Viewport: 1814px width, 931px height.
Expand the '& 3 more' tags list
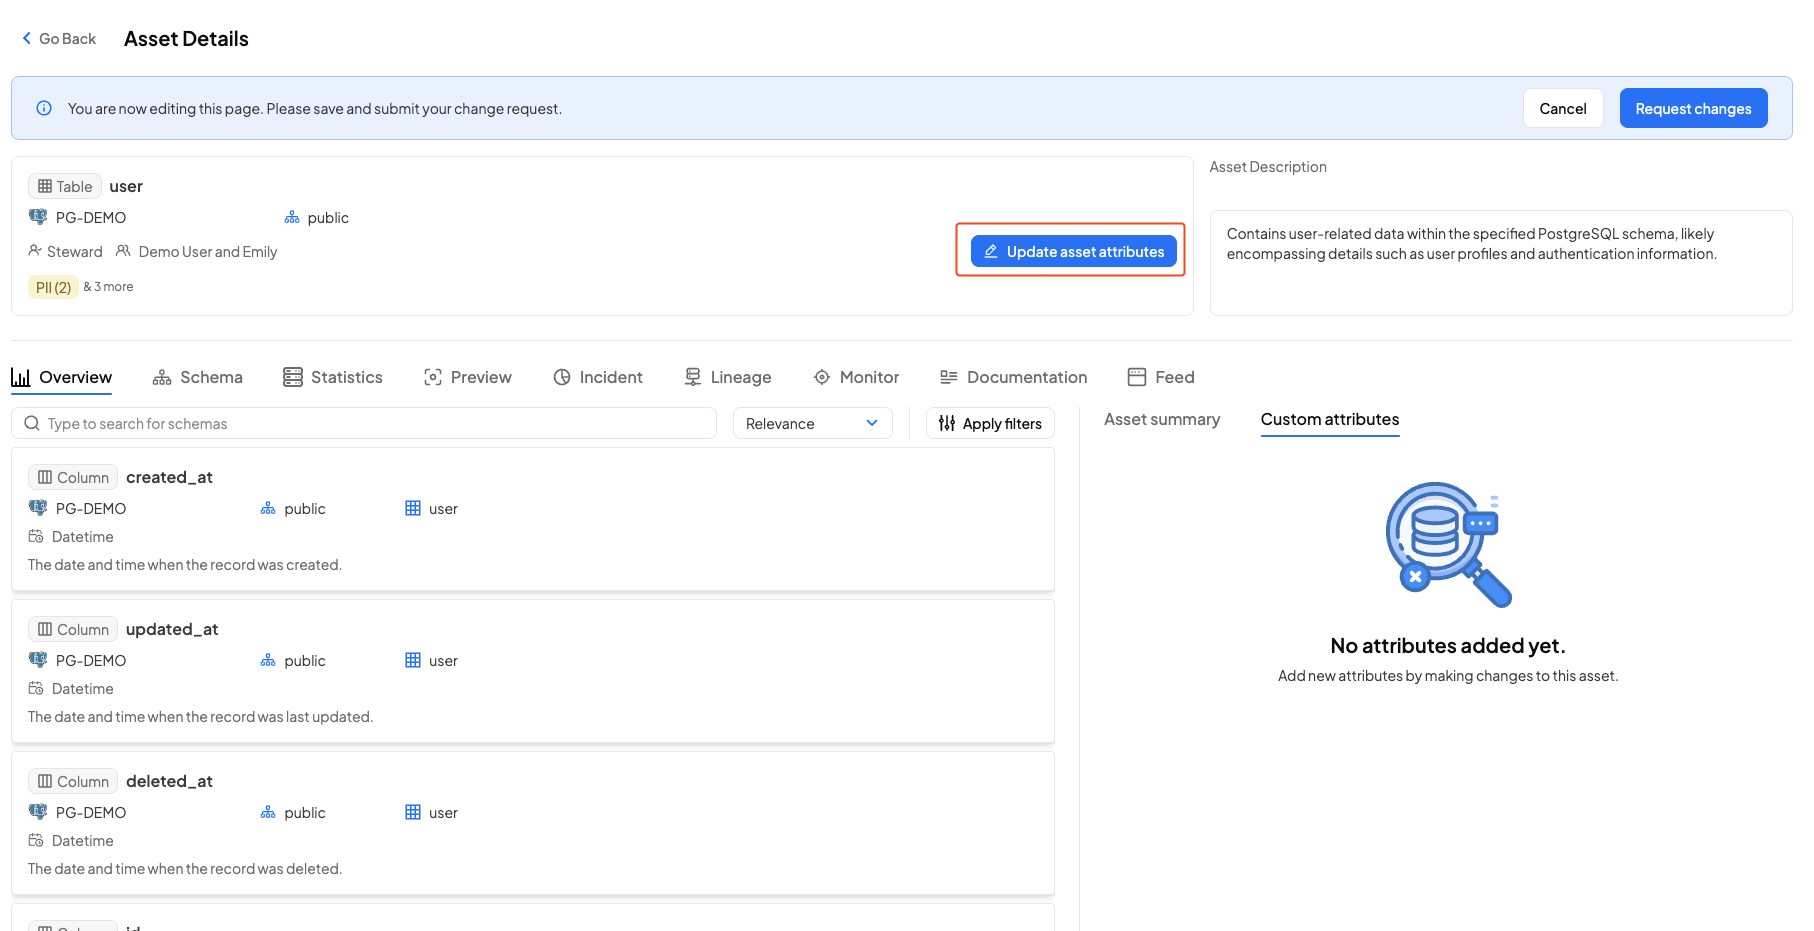(108, 287)
